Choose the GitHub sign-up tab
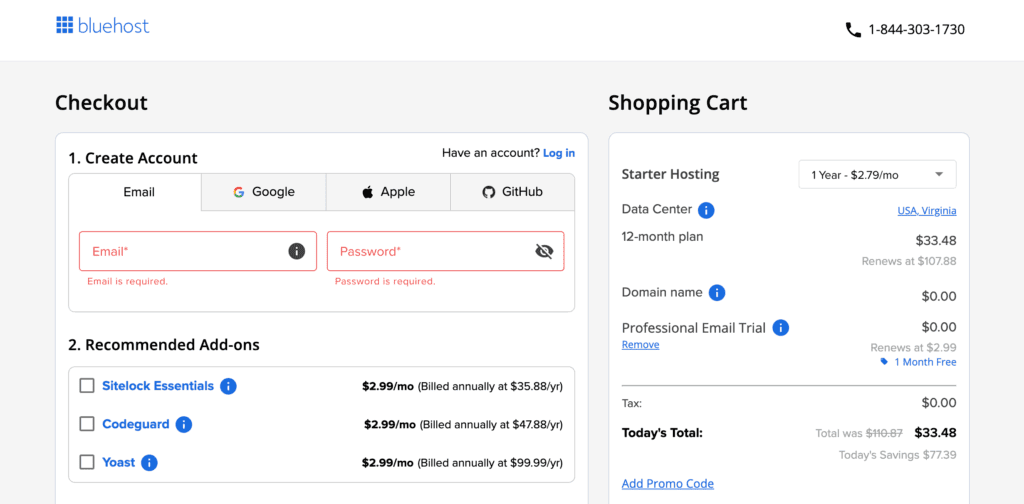This screenshot has width=1024, height=504. (x=512, y=192)
